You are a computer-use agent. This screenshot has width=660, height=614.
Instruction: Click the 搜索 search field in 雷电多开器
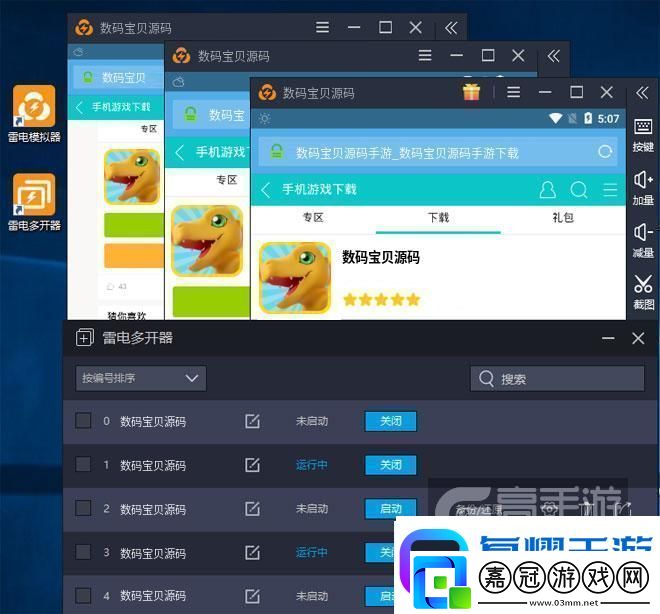coord(557,379)
